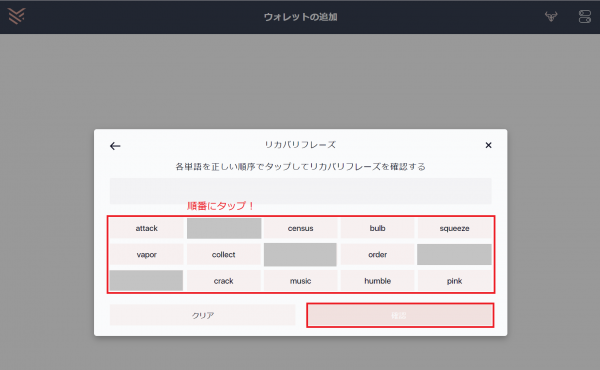600x370 pixels.
Task: Tap the word 'vapor'
Action: click(x=147, y=254)
